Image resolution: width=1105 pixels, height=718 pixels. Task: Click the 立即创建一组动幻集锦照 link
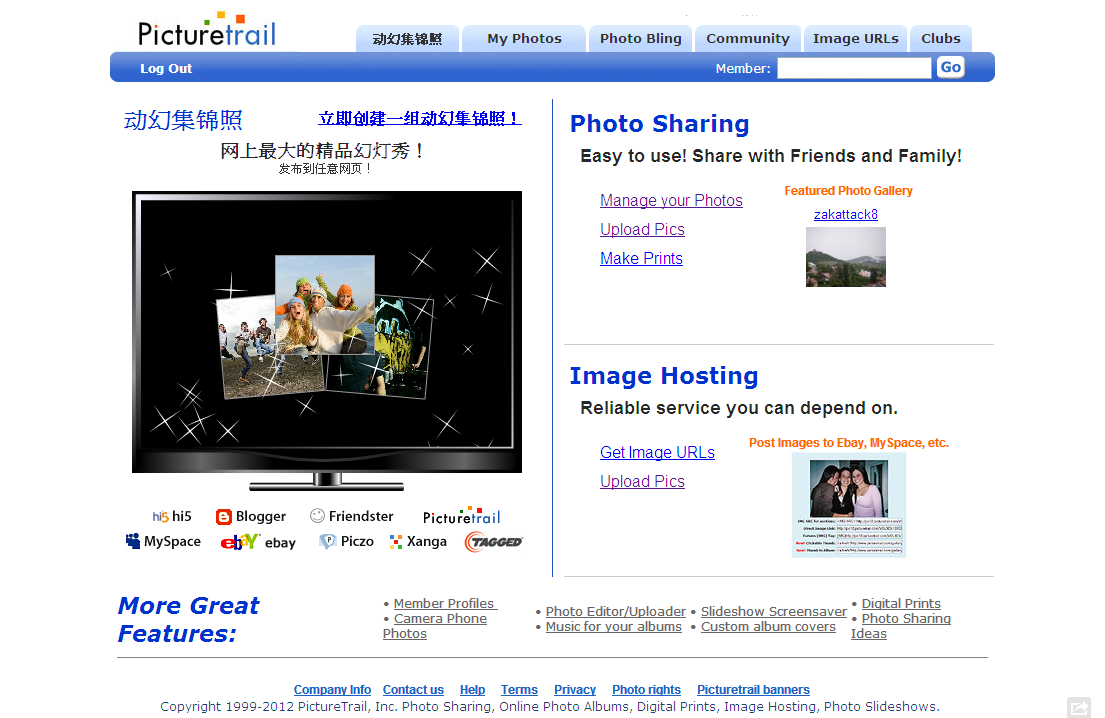coord(419,118)
